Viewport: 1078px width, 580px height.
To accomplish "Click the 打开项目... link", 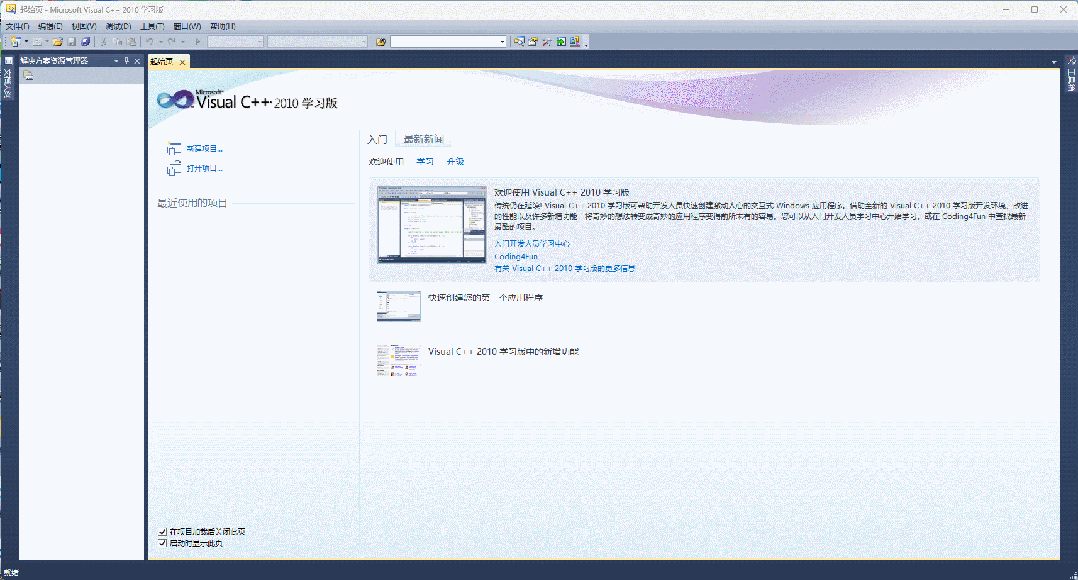I will 205,168.
